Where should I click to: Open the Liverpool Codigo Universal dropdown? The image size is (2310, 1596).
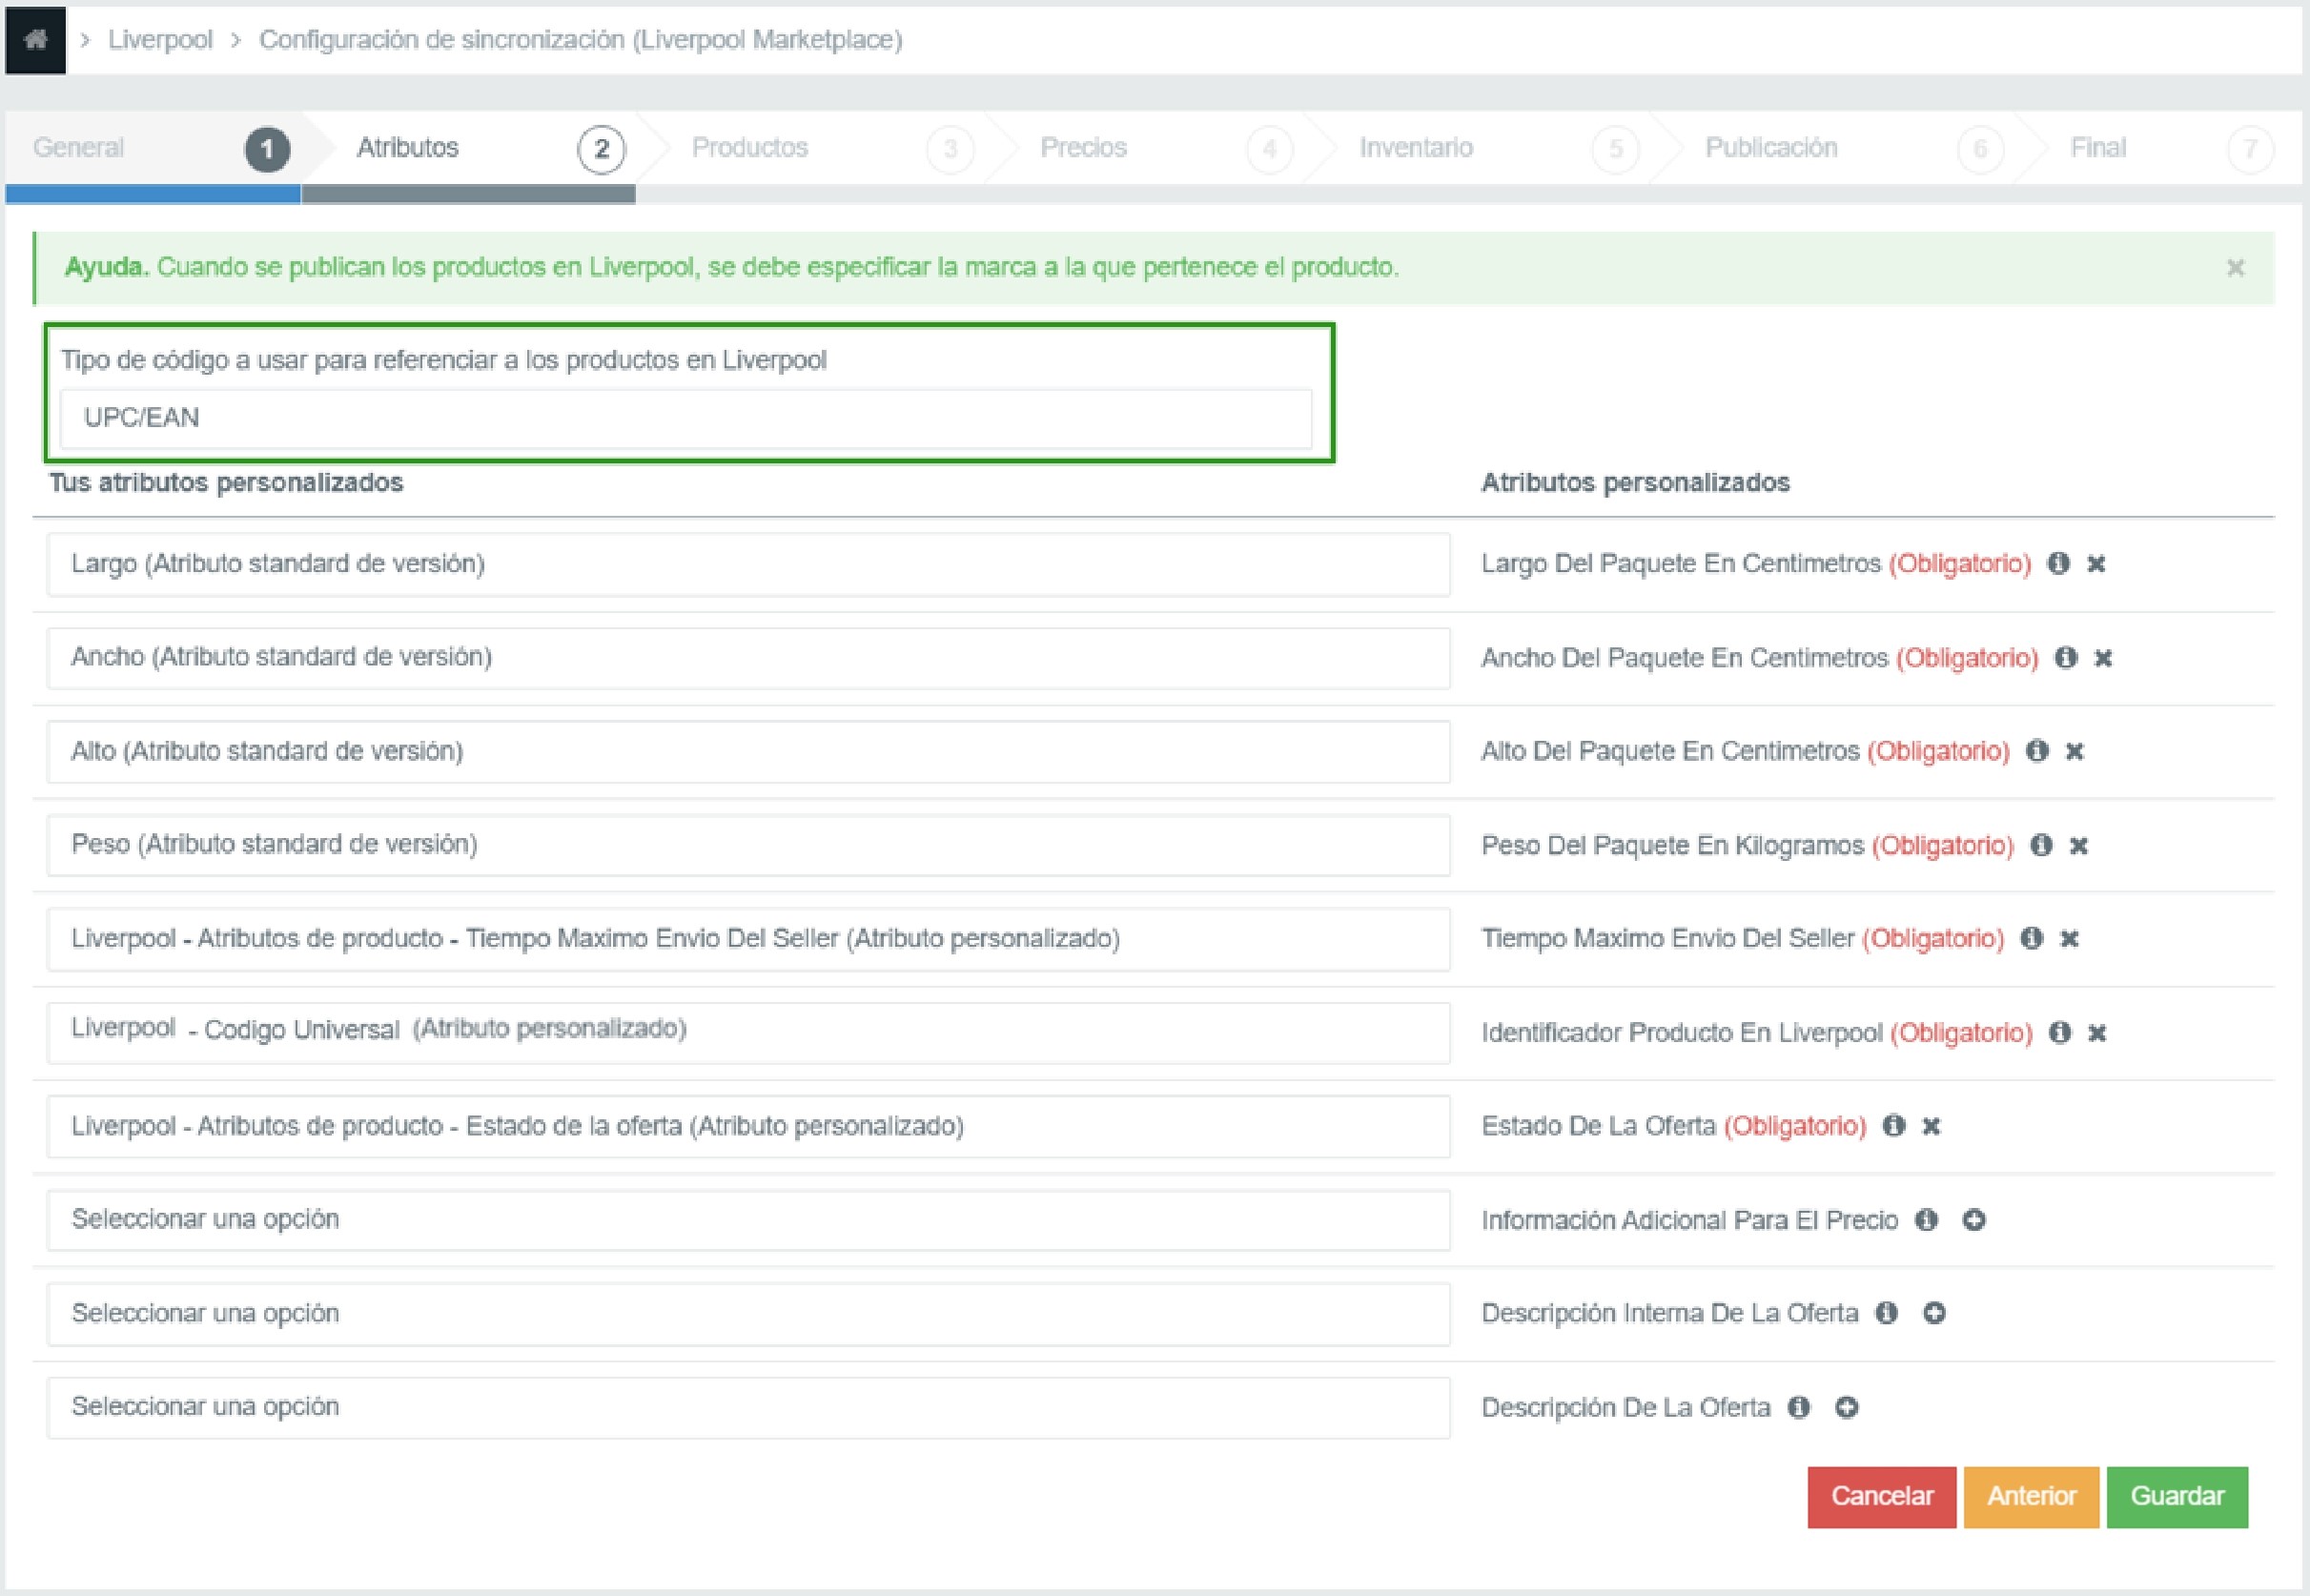pyautogui.click(x=748, y=1032)
